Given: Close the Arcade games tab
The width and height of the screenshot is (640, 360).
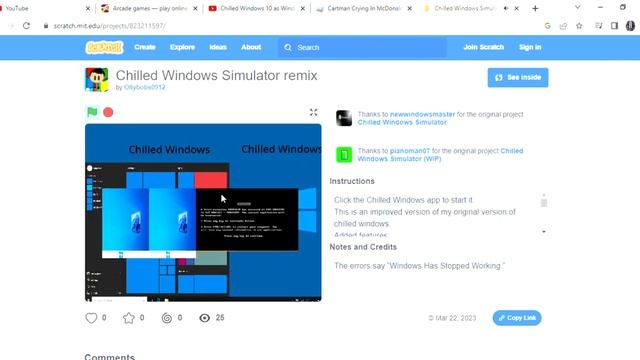Looking at the screenshot, I should (195, 8).
